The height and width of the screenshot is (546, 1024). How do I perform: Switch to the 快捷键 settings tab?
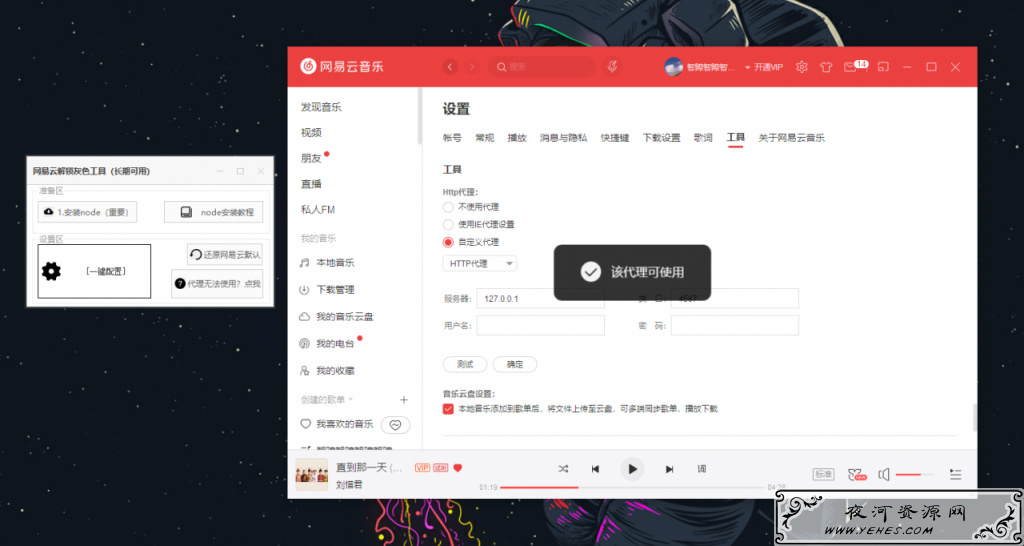(615, 138)
